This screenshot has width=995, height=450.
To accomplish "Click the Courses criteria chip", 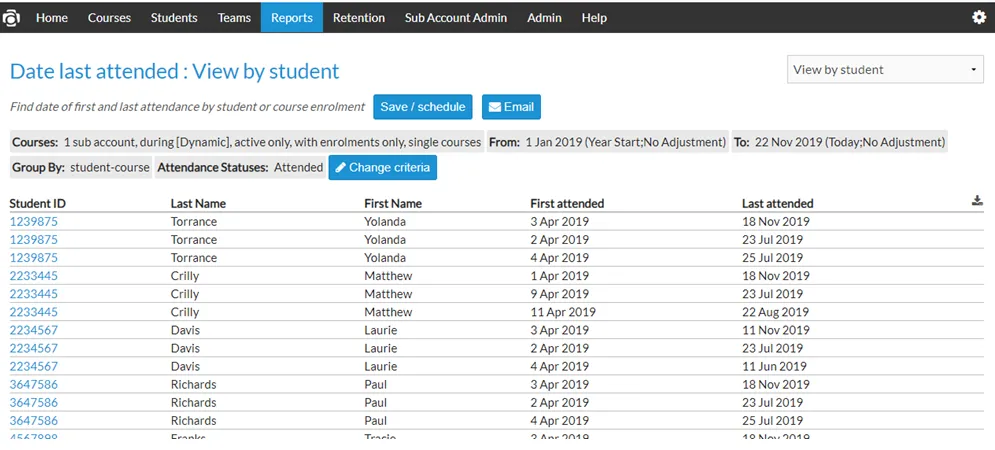I will pyautogui.click(x=247, y=142).
